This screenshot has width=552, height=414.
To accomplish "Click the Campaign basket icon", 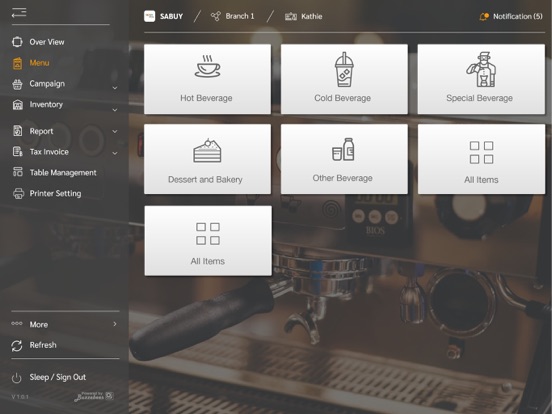I will (x=17, y=84).
